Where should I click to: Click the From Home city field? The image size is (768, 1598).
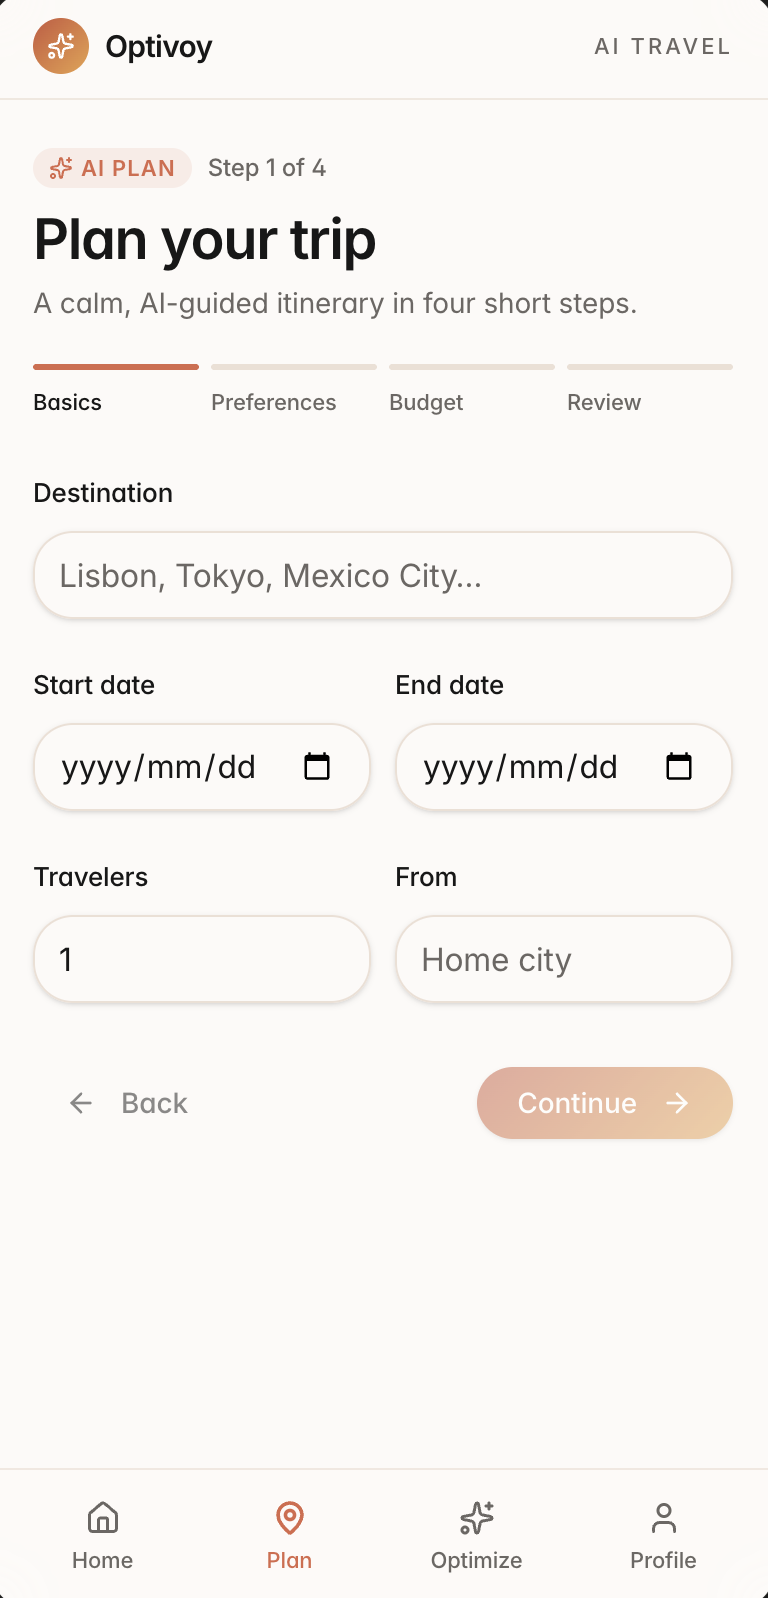564,959
